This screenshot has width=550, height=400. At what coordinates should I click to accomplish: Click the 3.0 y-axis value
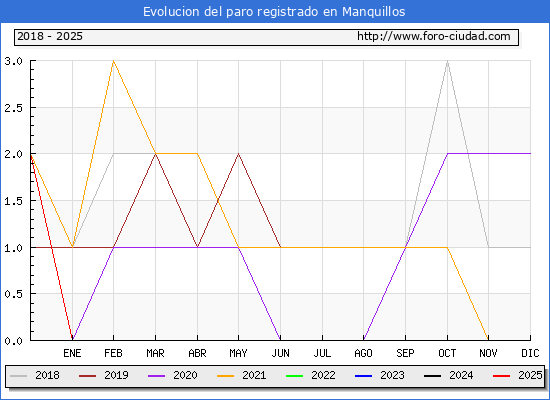[13, 61]
